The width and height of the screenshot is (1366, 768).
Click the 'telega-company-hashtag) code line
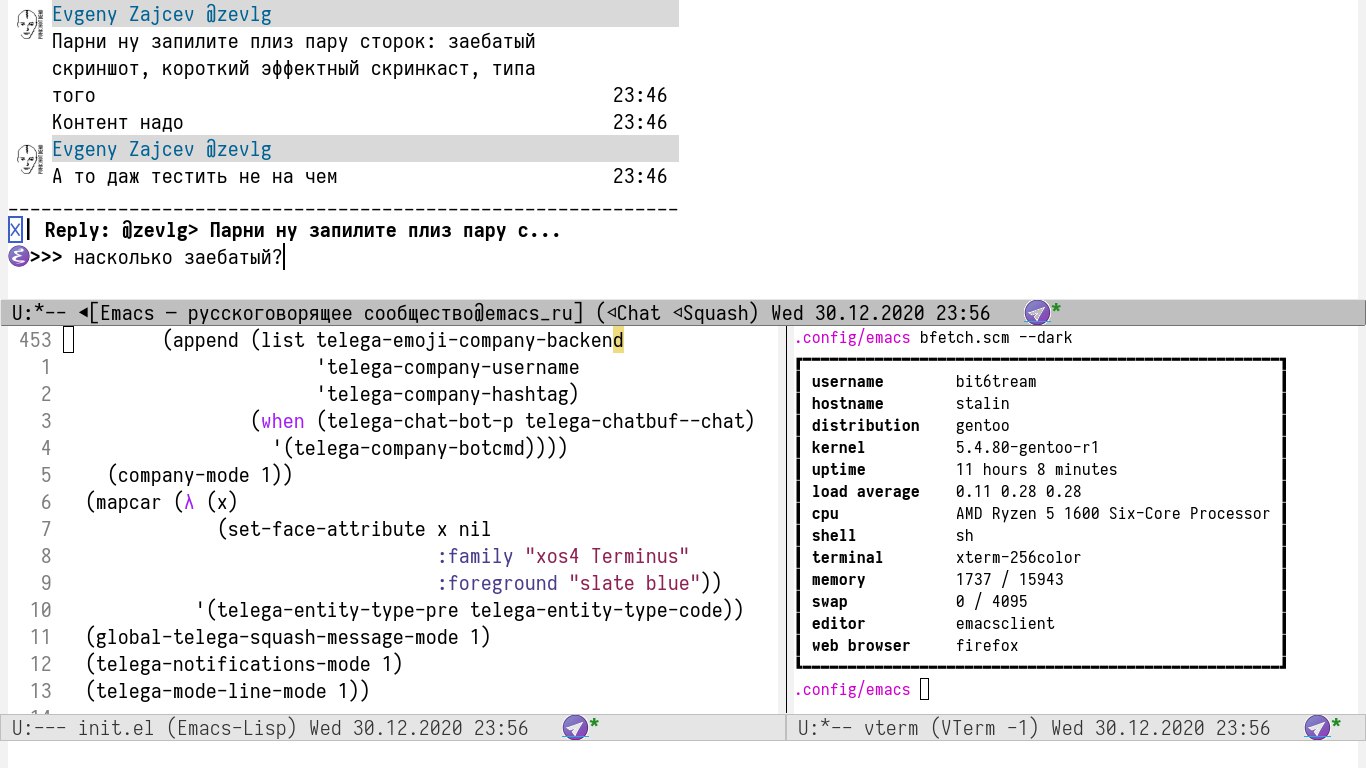coord(448,394)
